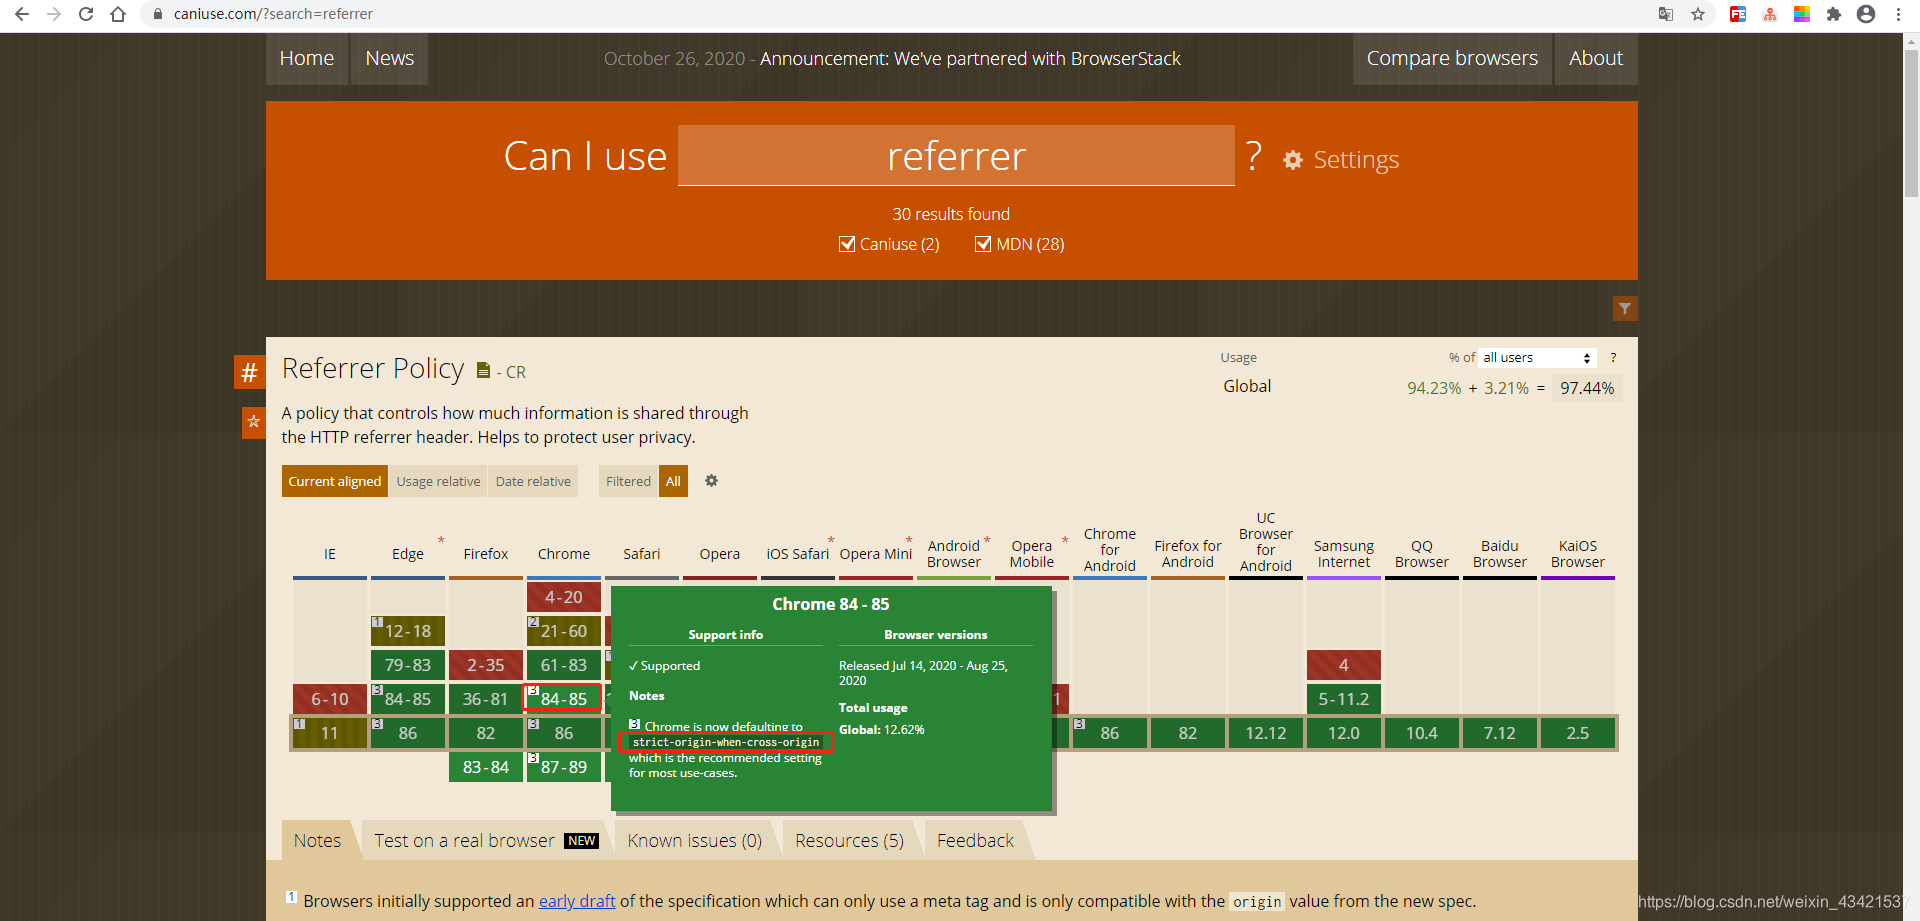This screenshot has height=921, width=1920.
Task: Open the spec document icon beside CR
Action: (484, 371)
